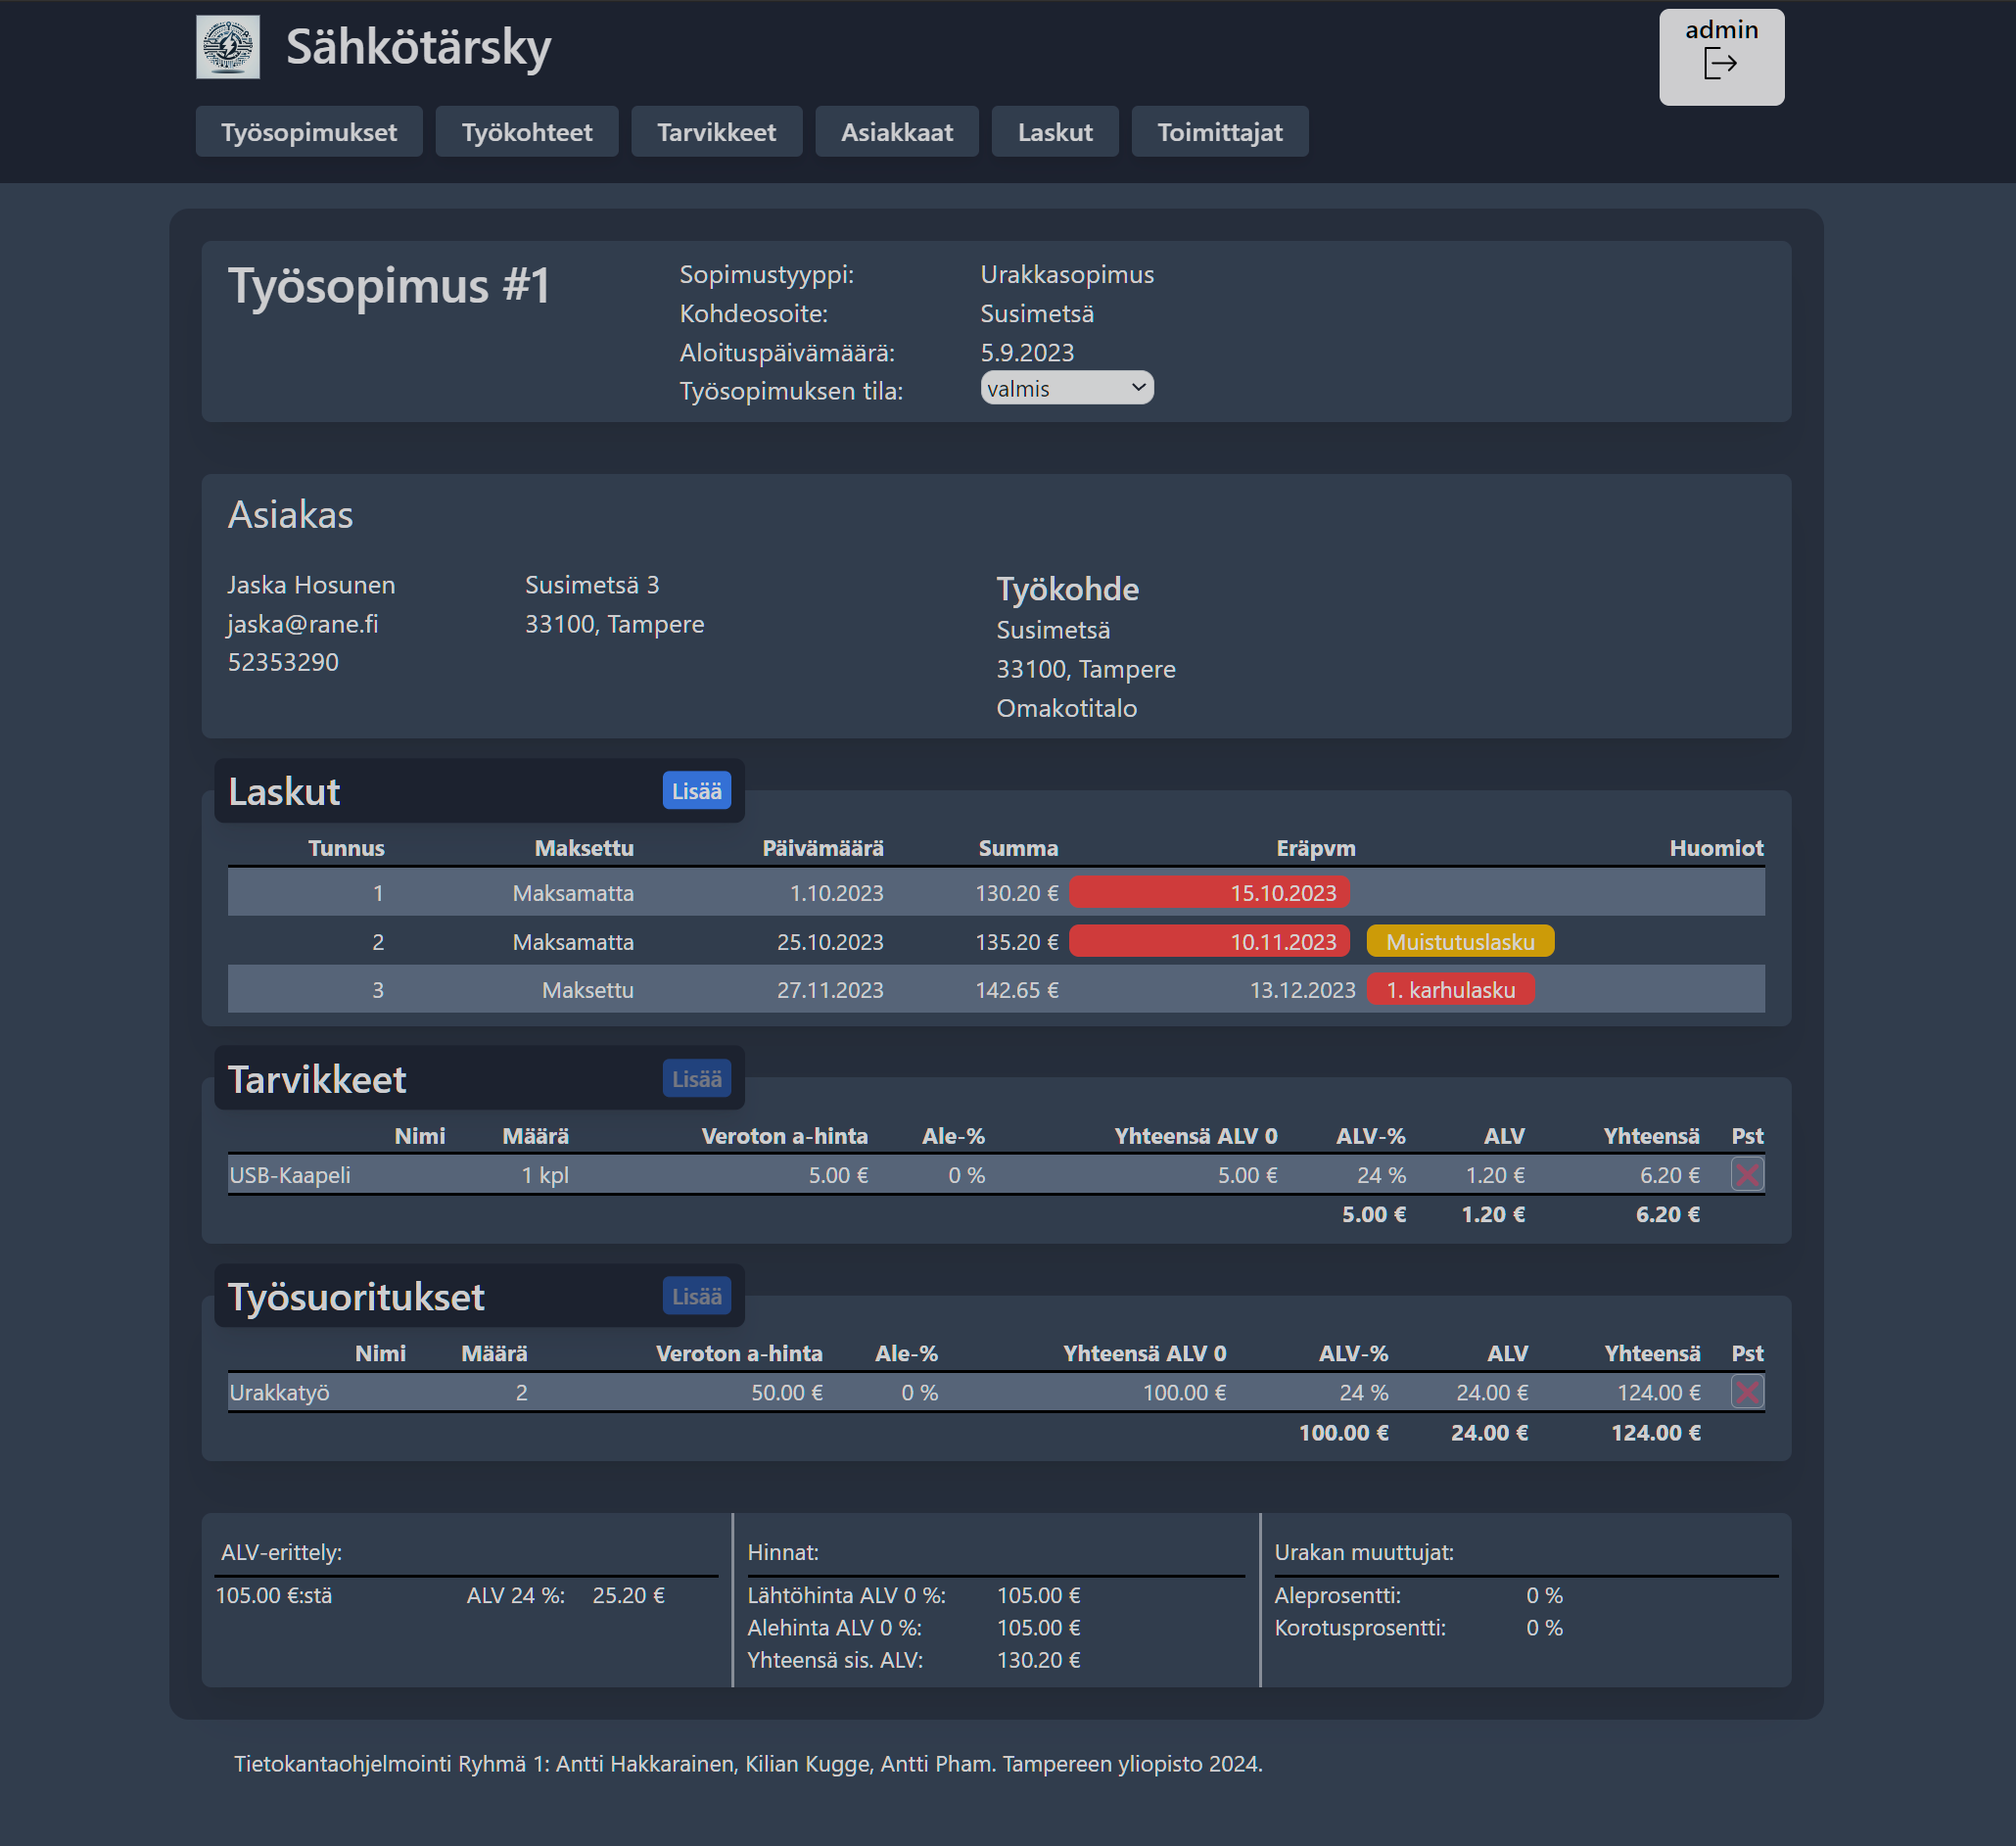Select valmis from the status dropdown

tap(1065, 387)
